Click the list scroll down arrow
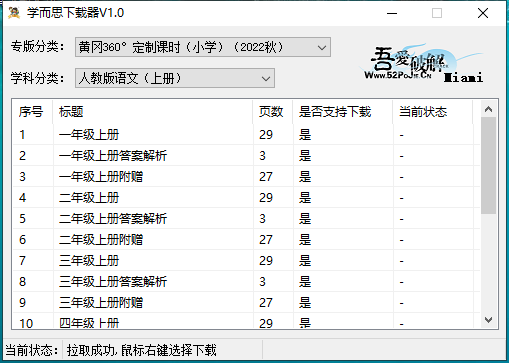 click(489, 320)
